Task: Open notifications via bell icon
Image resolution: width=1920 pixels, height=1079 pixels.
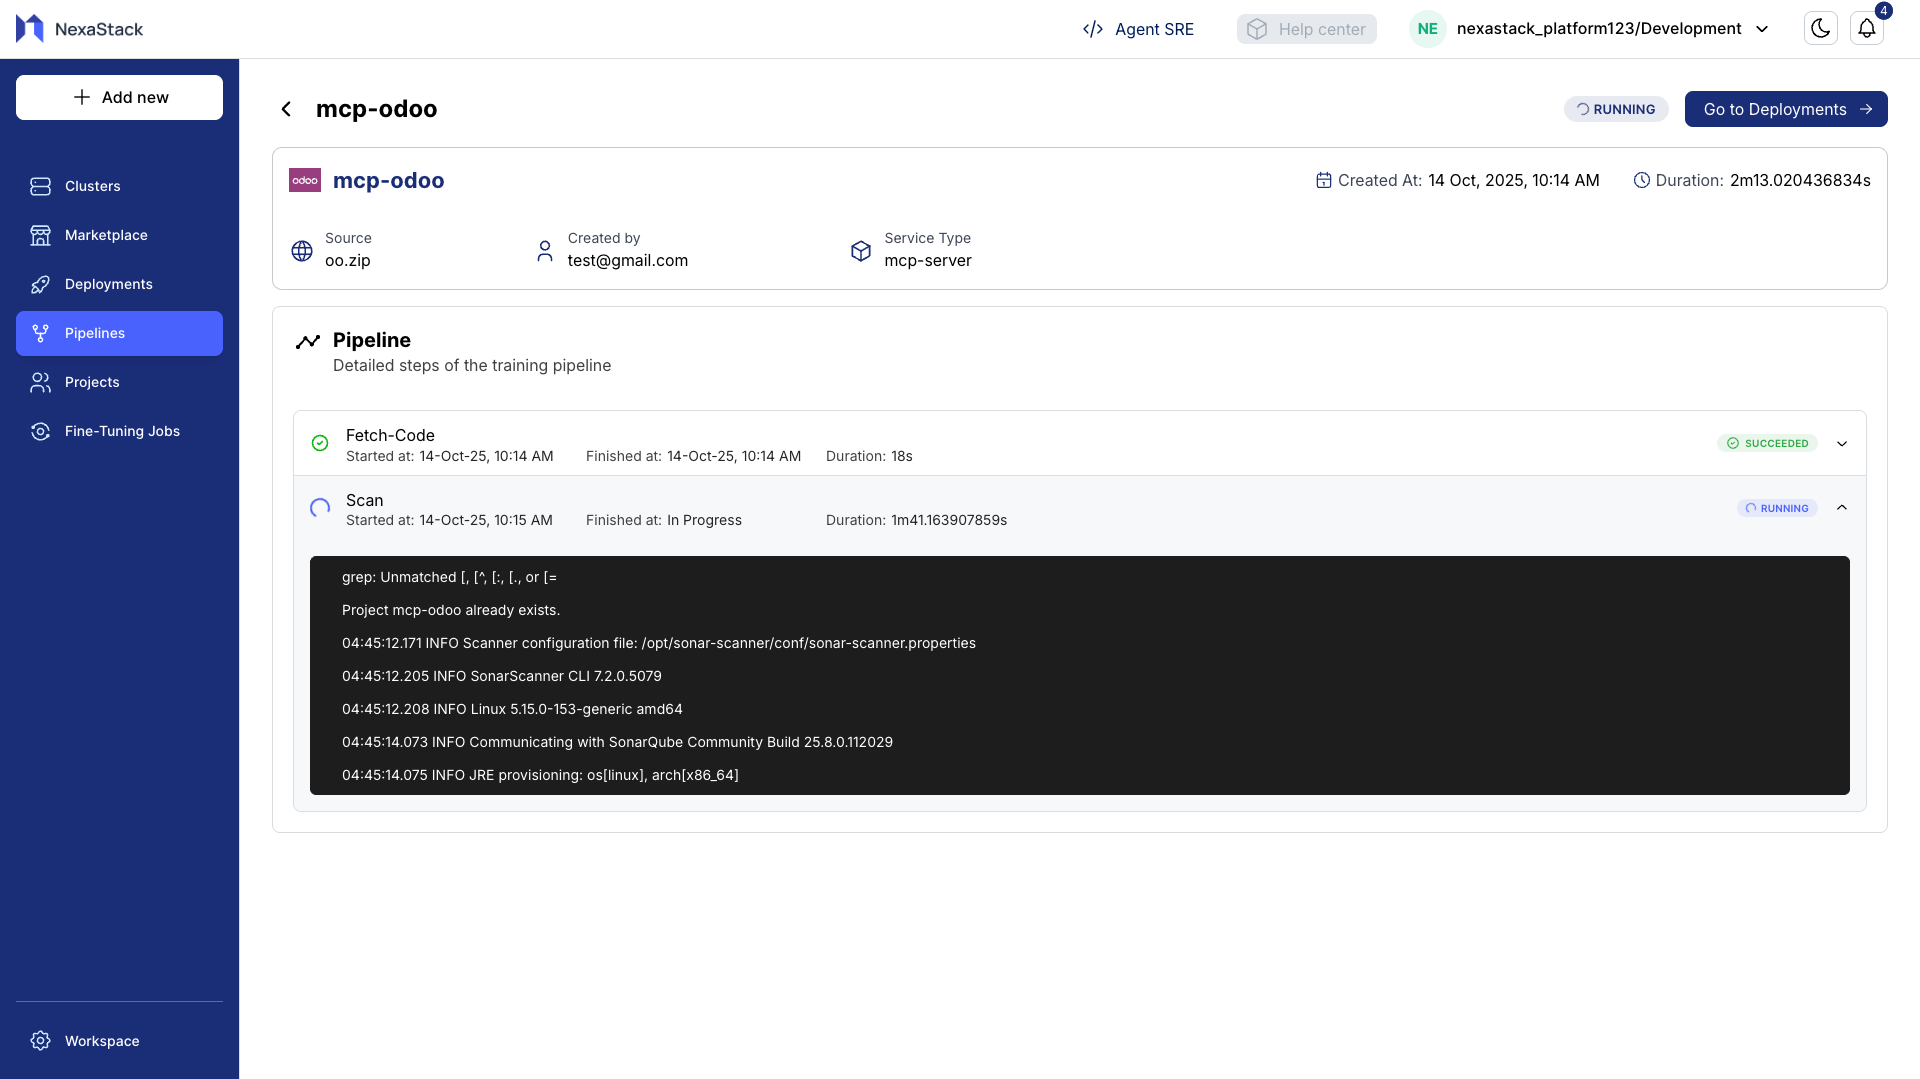Action: click(1867, 28)
